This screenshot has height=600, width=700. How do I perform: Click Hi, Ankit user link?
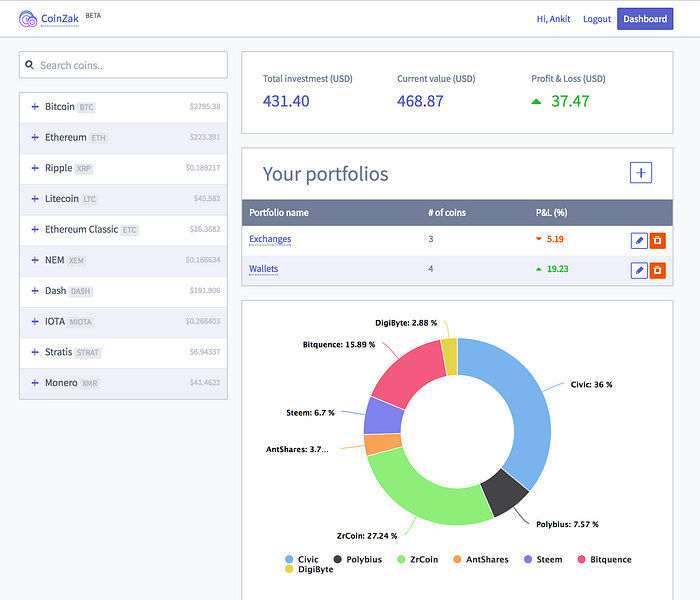553,19
